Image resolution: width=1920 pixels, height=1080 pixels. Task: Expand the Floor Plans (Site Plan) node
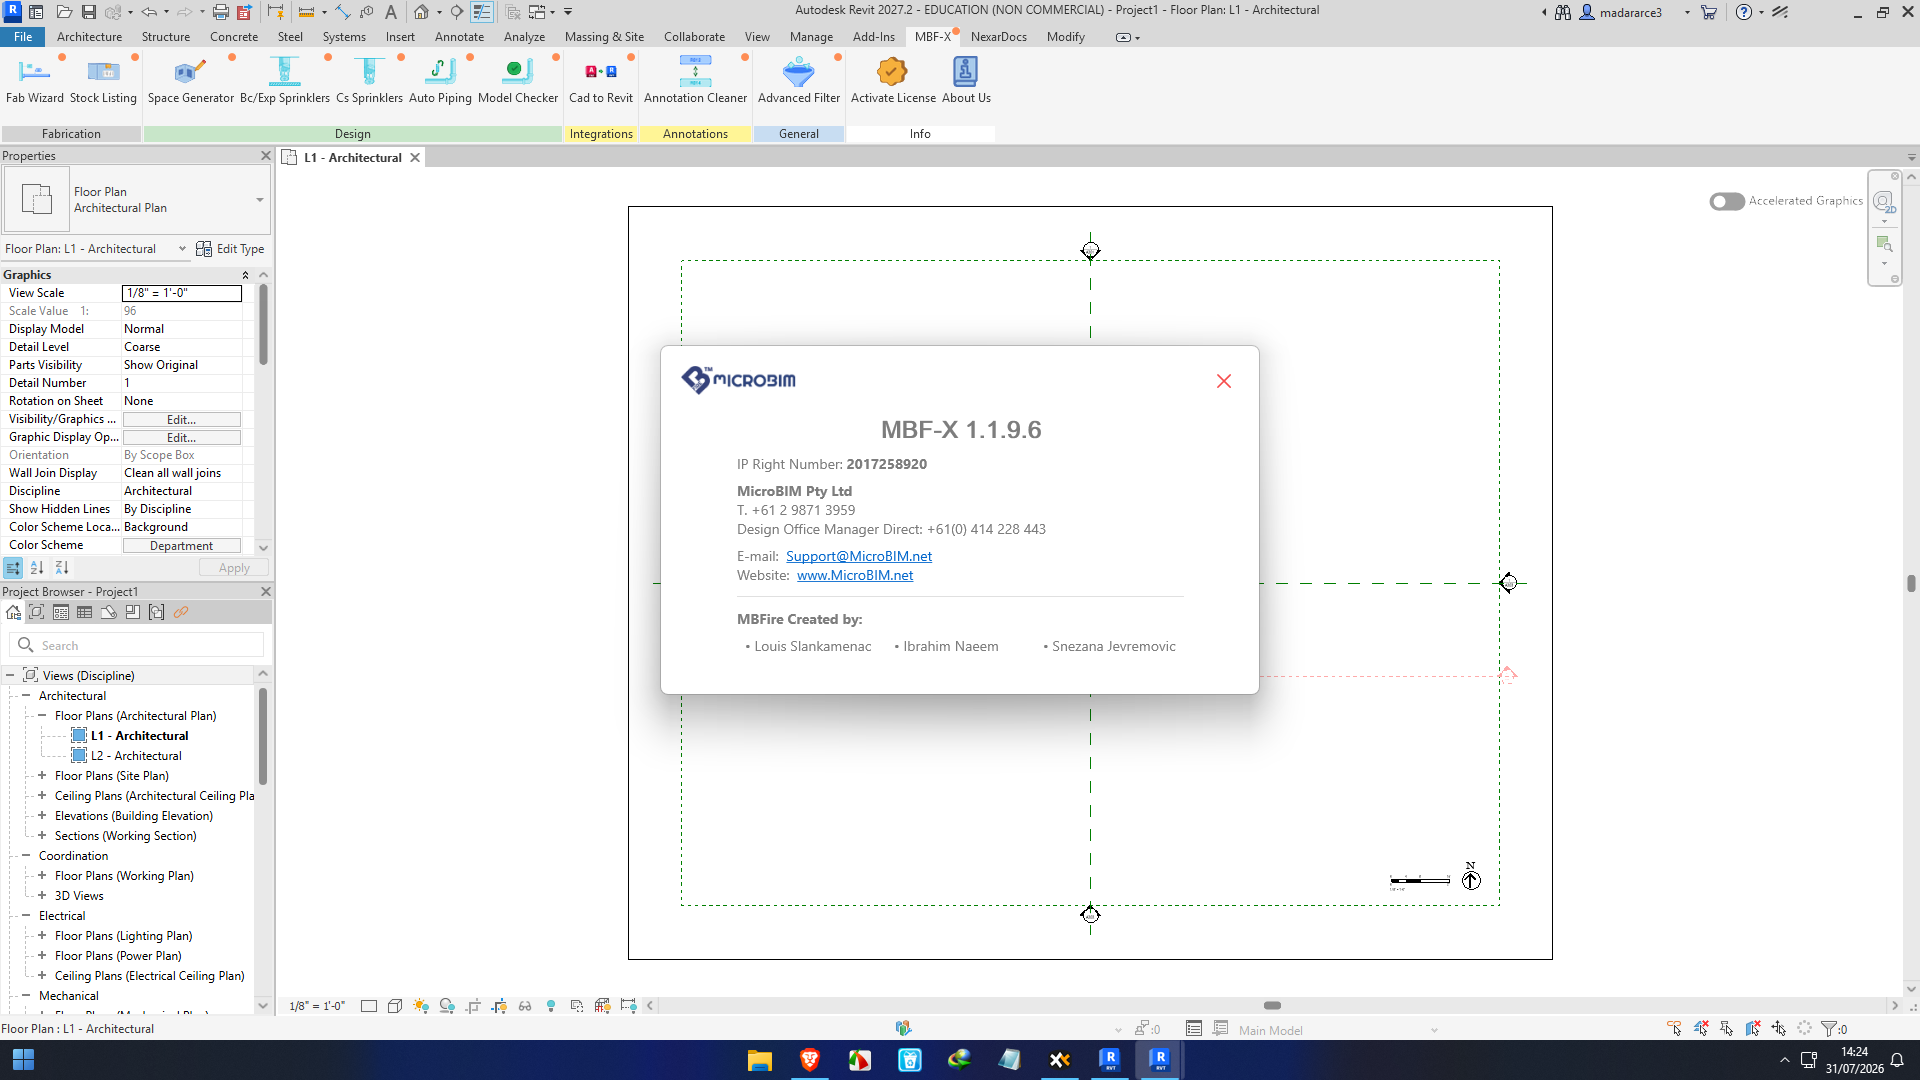click(x=42, y=775)
